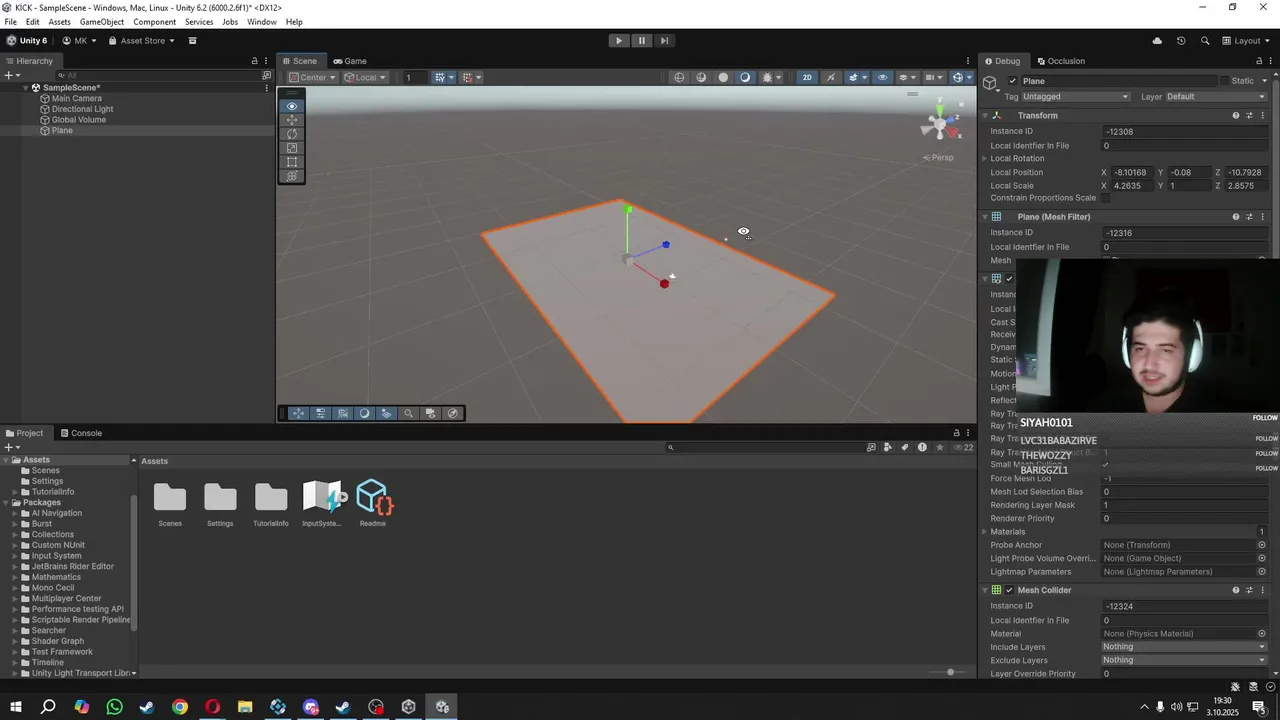Select the Rect tool in Scene tools overlay
This screenshot has width=1280, height=720.
292,162
